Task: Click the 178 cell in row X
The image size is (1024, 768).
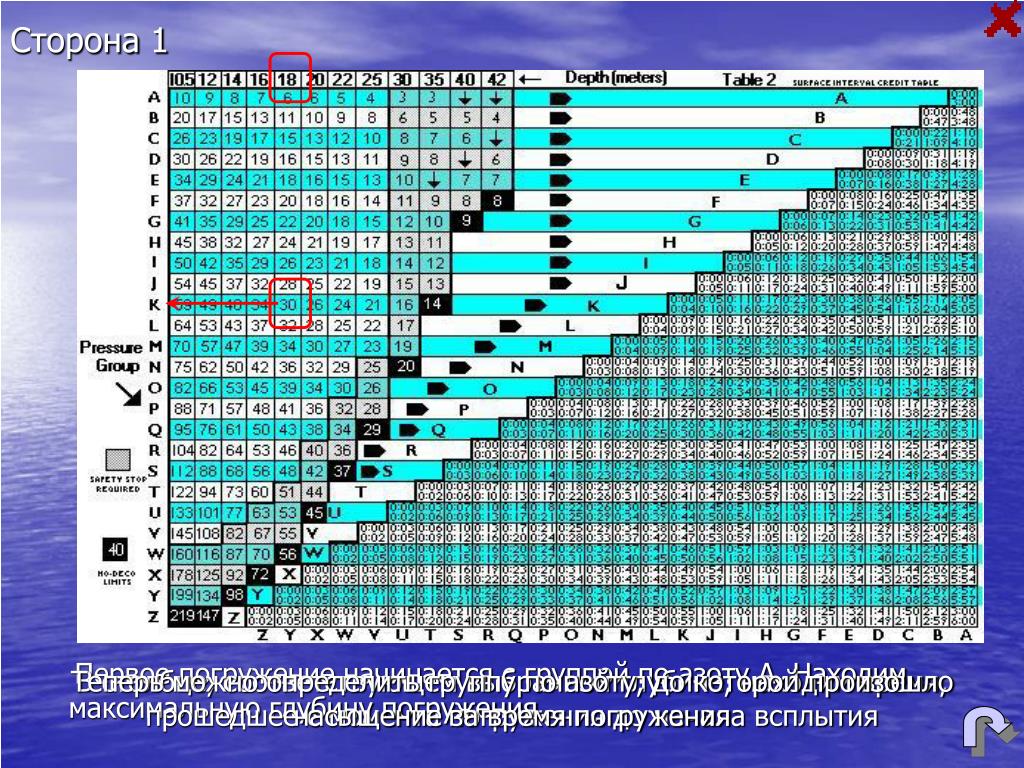Action: 182,575
